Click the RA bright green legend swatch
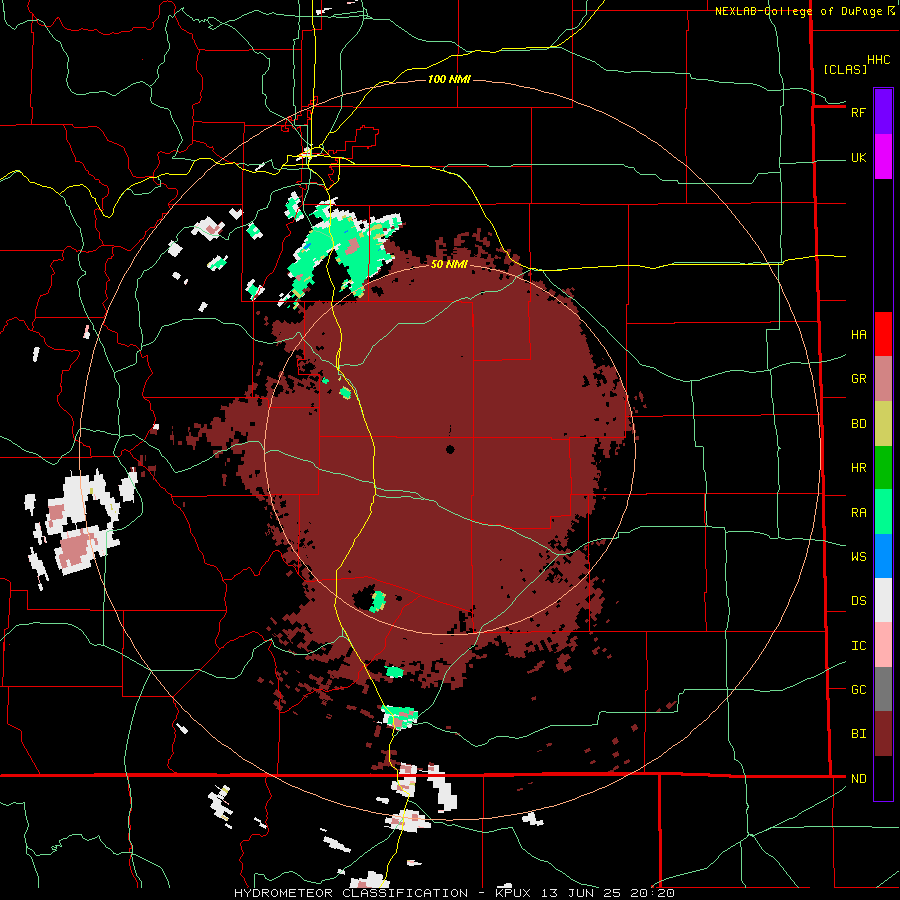 pyautogui.click(x=883, y=512)
